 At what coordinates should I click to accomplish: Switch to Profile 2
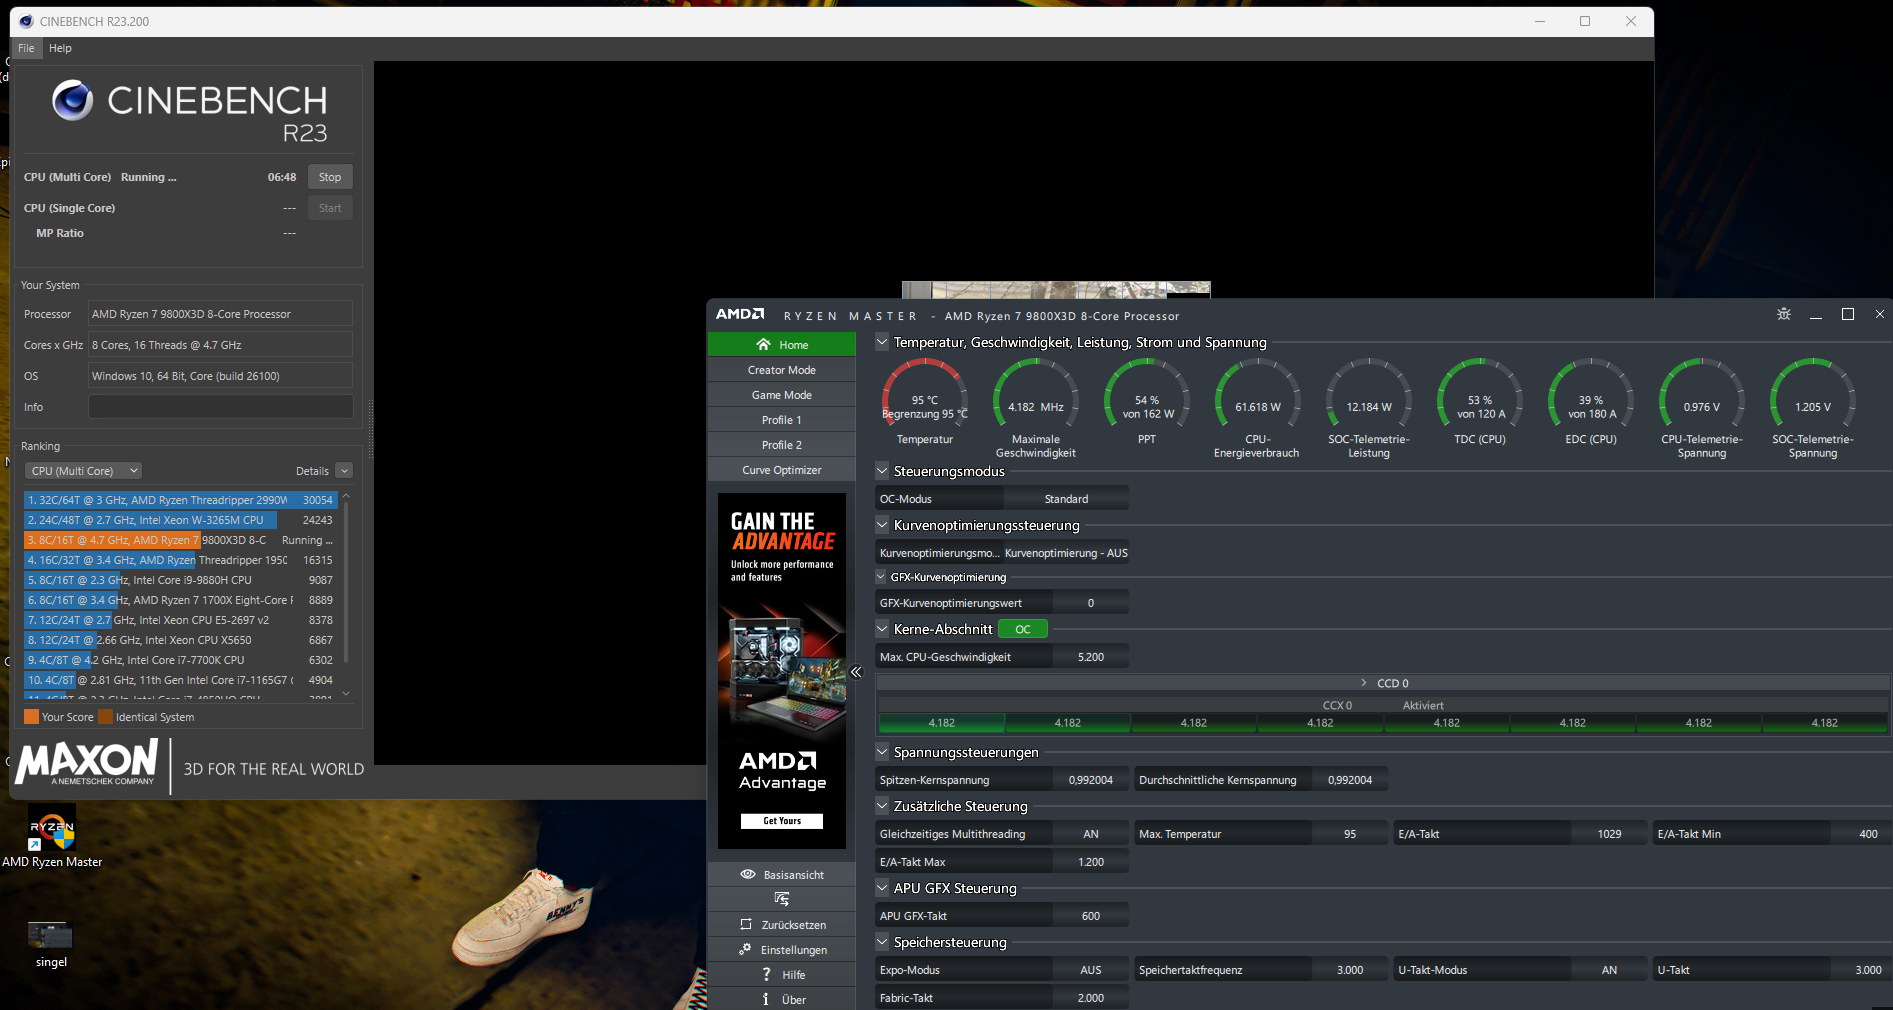(x=781, y=445)
